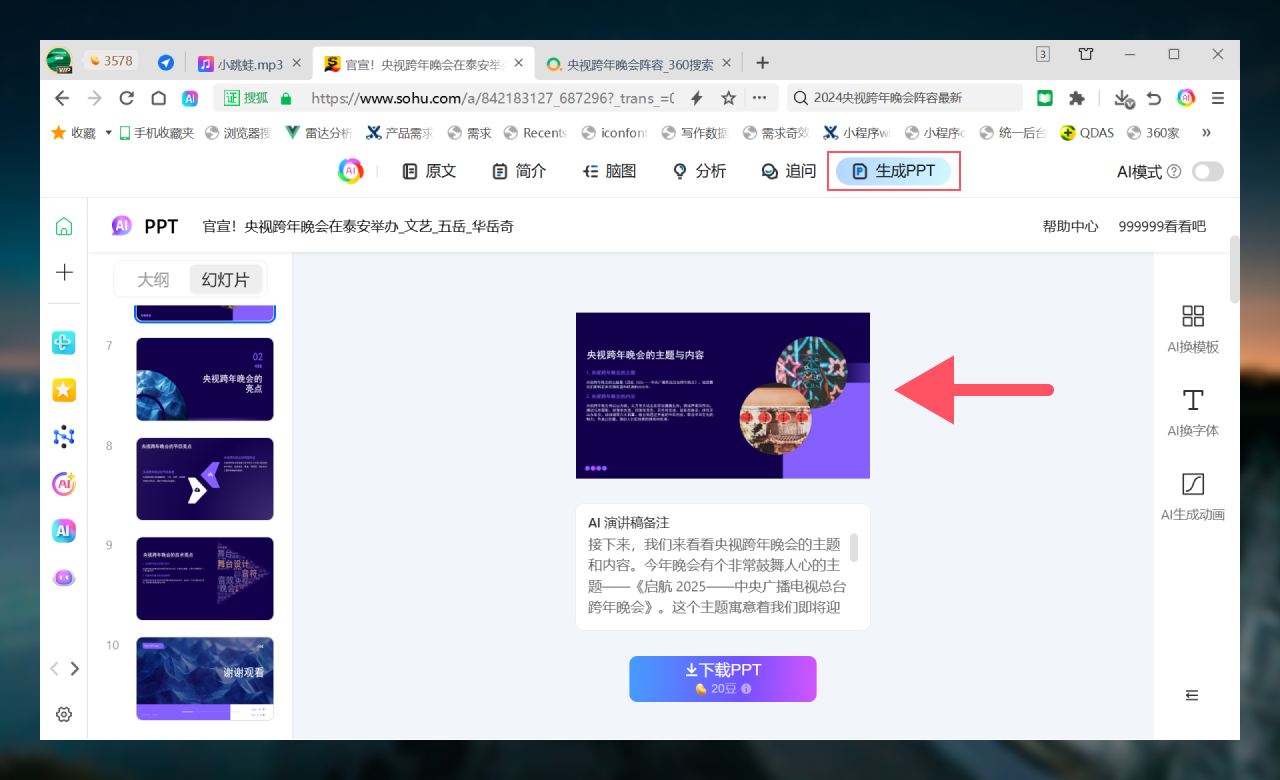
Task: Click the plus icon in left sidebar
Action: coord(64,272)
